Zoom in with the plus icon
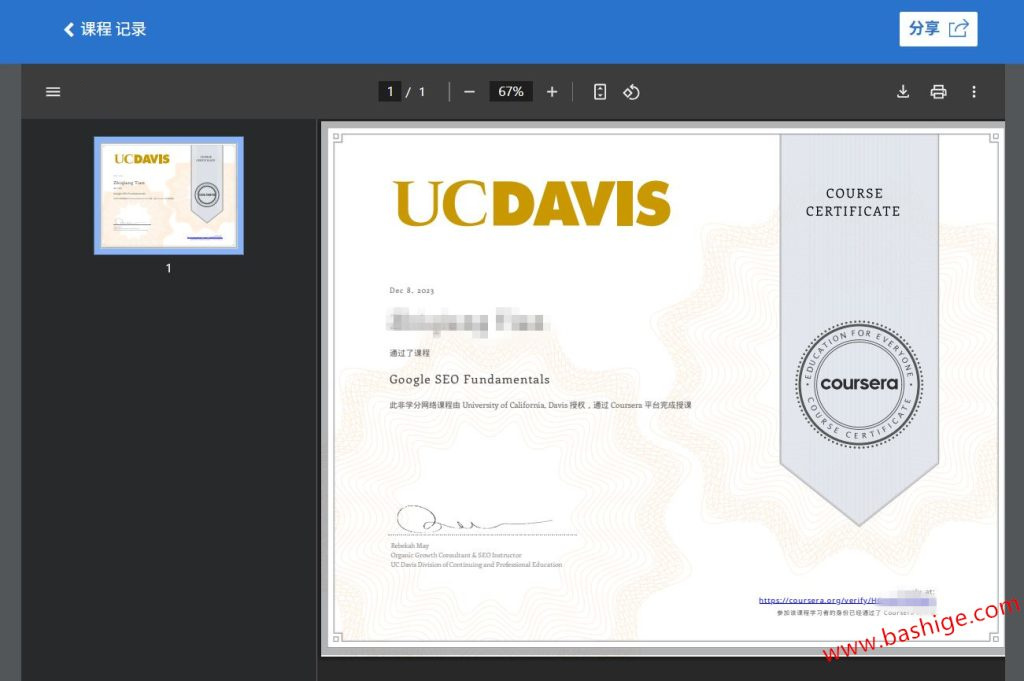The width and height of the screenshot is (1024, 681). 552,92
